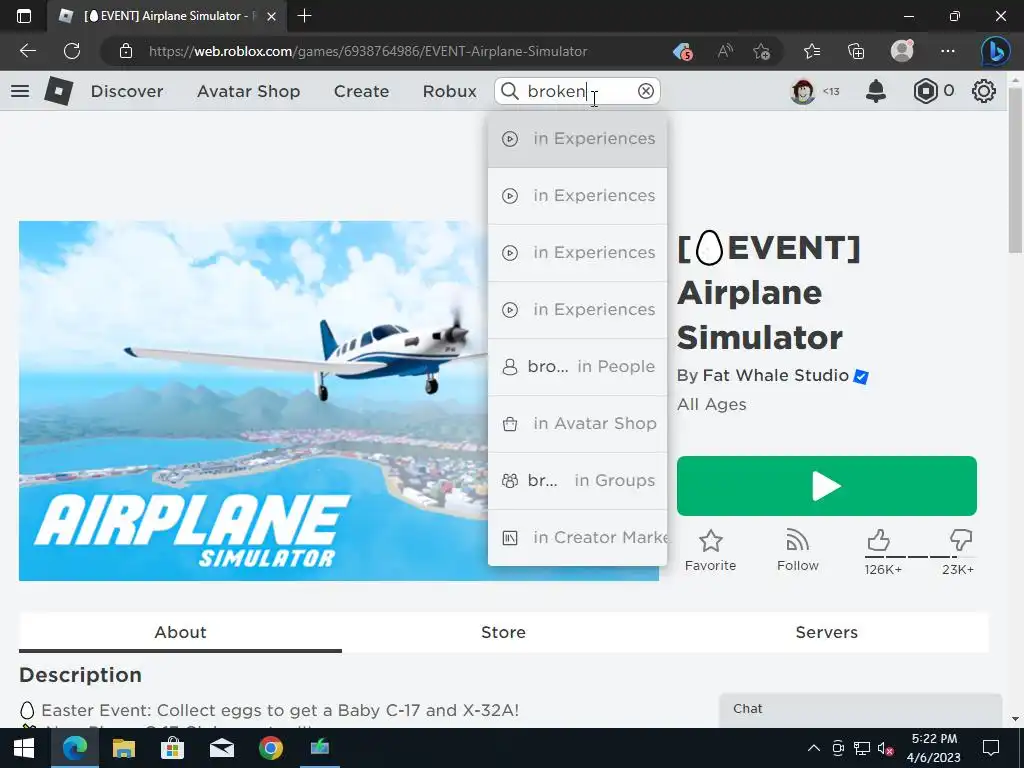The height and width of the screenshot is (768, 1024).
Task: Open the Chat panel
Action: click(860, 710)
